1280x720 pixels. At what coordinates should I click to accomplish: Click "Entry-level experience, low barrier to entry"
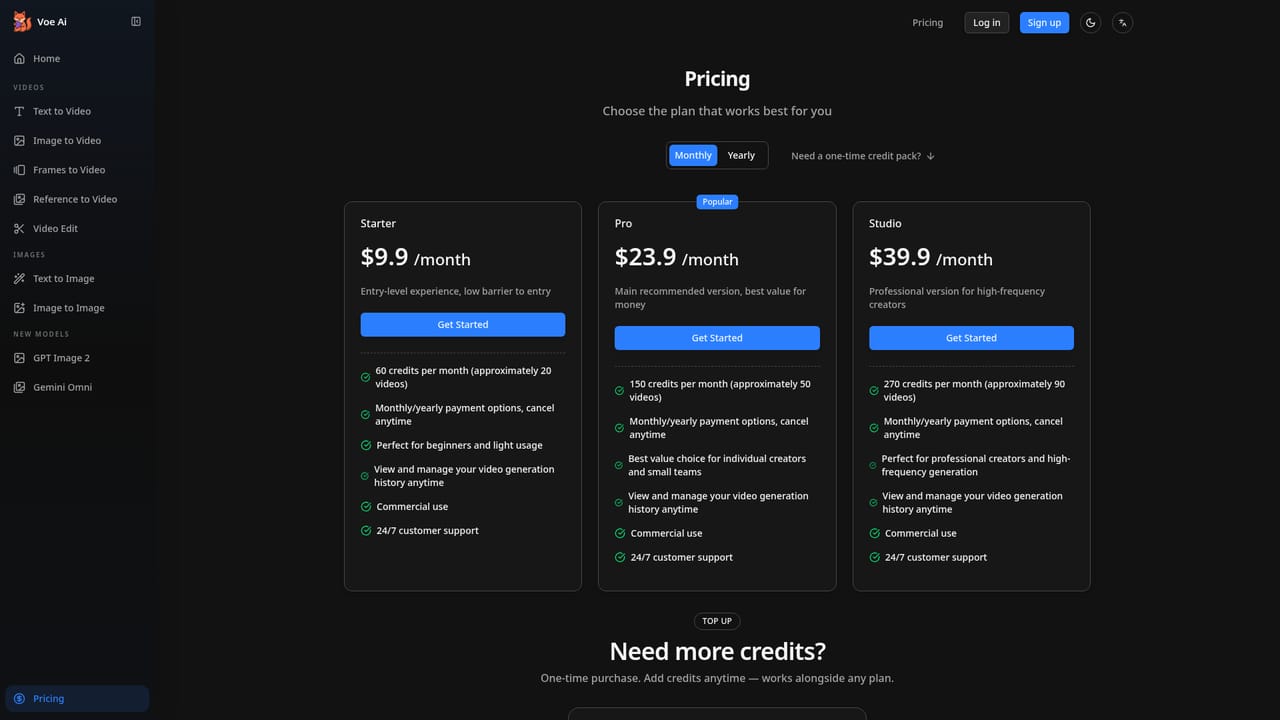click(456, 292)
